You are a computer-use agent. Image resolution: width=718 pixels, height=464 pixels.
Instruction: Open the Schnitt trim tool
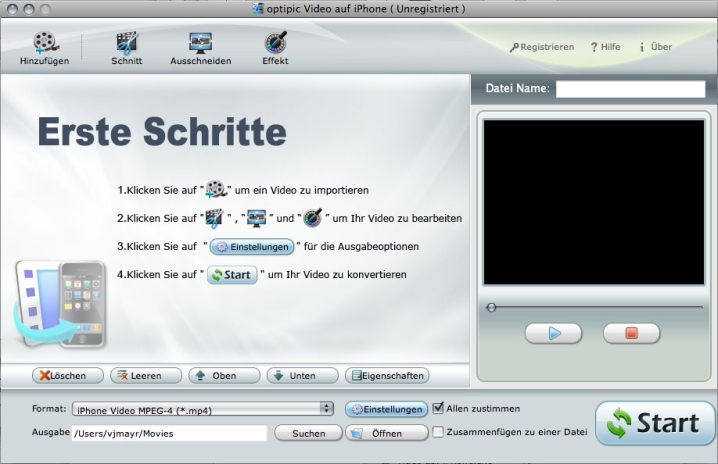coord(127,42)
